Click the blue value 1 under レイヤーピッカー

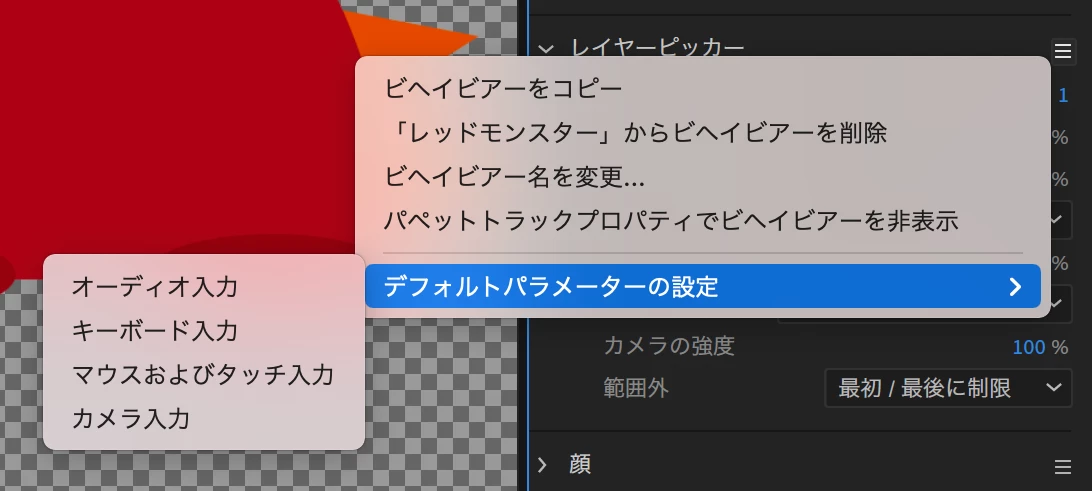pos(1063,95)
